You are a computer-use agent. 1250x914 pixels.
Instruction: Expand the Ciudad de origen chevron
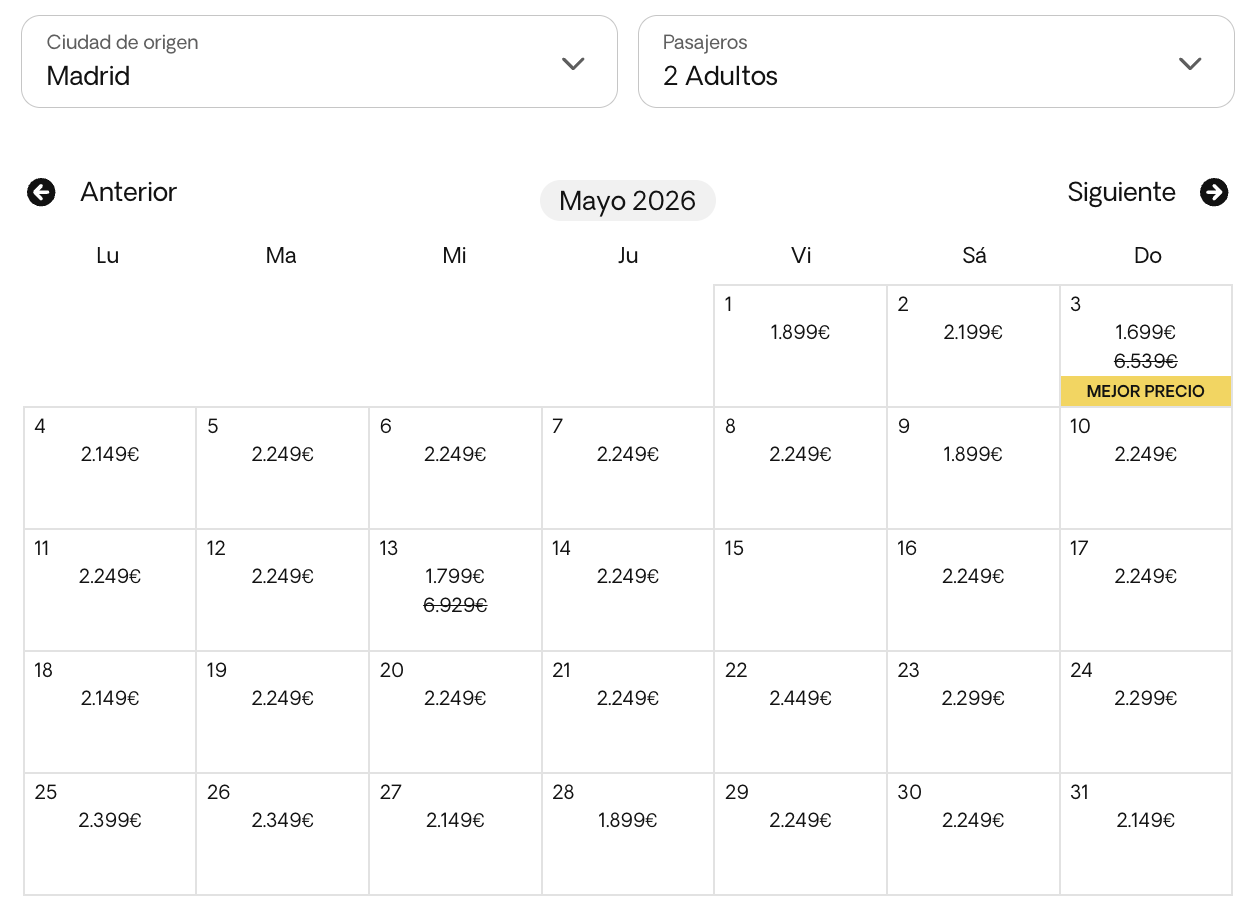click(x=573, y=63)
